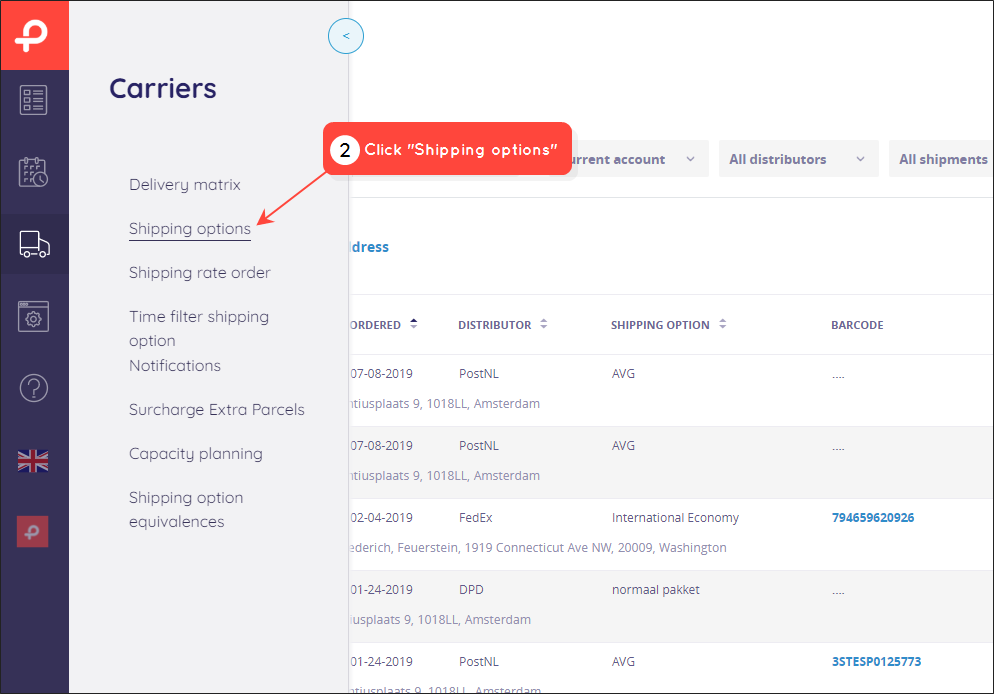Viewport: 994px width, 694px height.
Task: Open Shipping option equivalences page
Action: click(x=186, y=510)
